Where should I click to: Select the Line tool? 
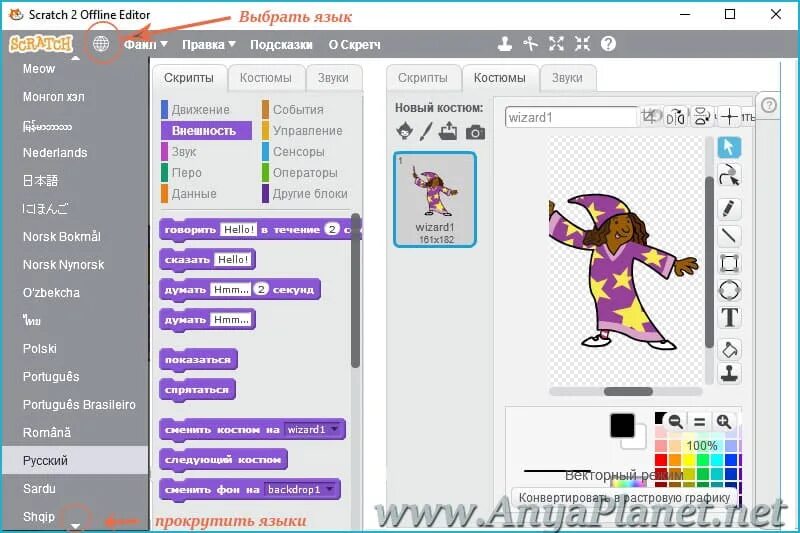729,236
